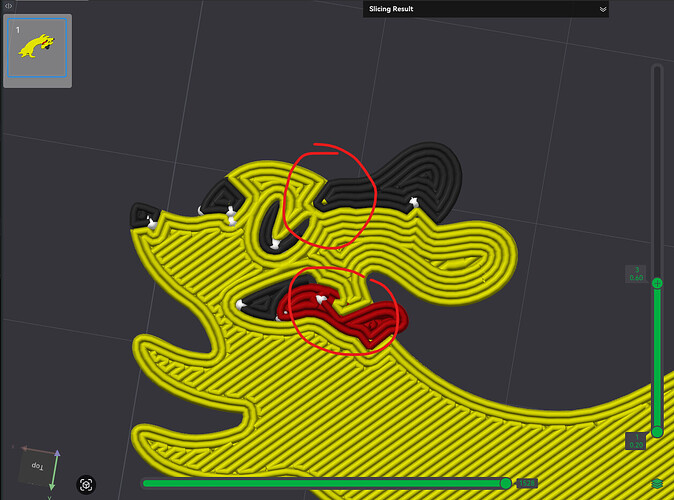
Task: Click the upper layer slider handle with plus
Action: pyautogui.click(x=657, y=283)
